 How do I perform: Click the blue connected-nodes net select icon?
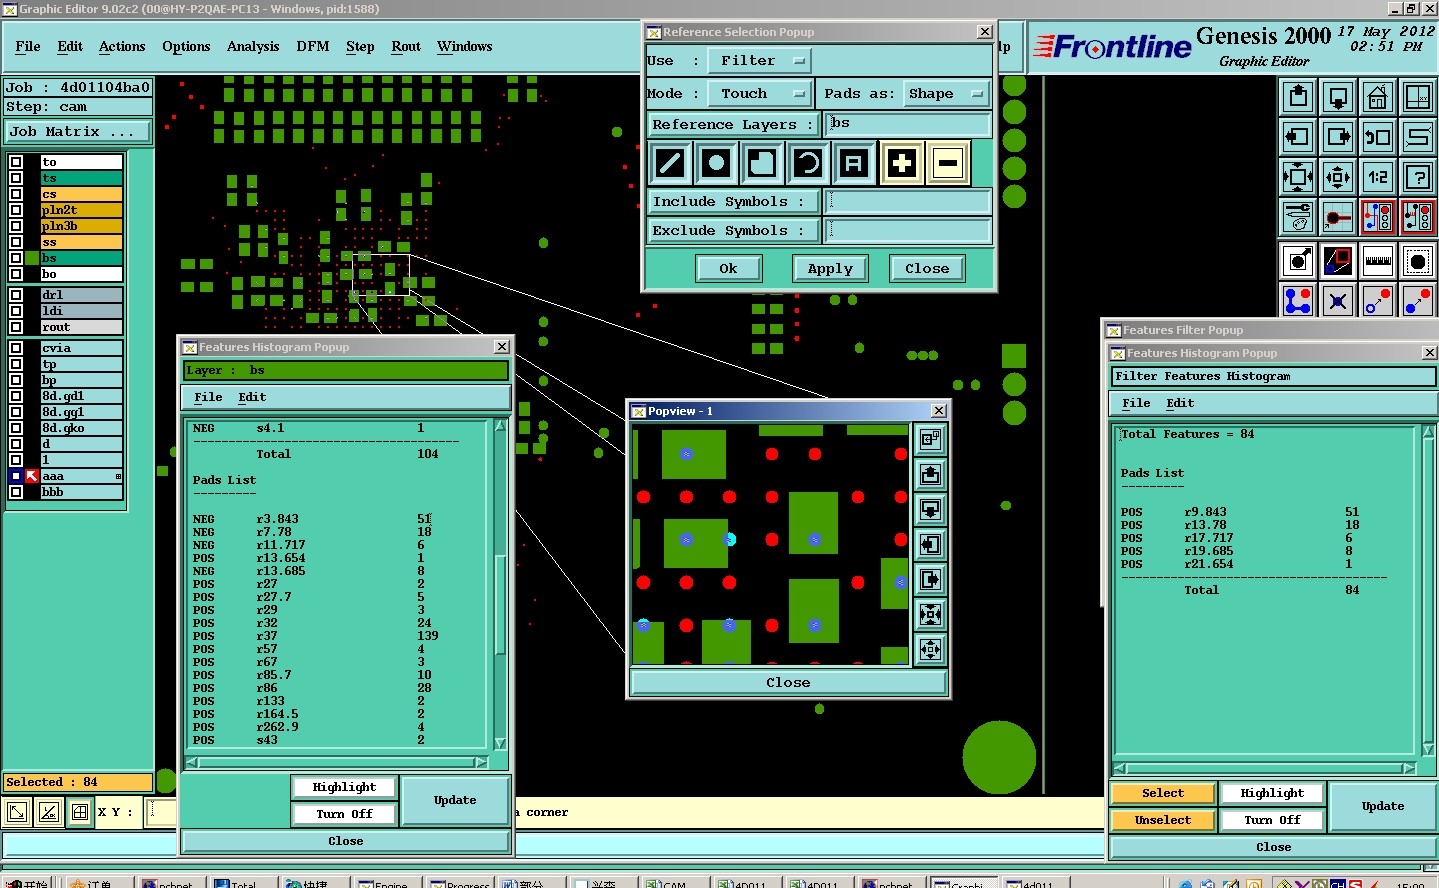click(x=1298, y=300)
